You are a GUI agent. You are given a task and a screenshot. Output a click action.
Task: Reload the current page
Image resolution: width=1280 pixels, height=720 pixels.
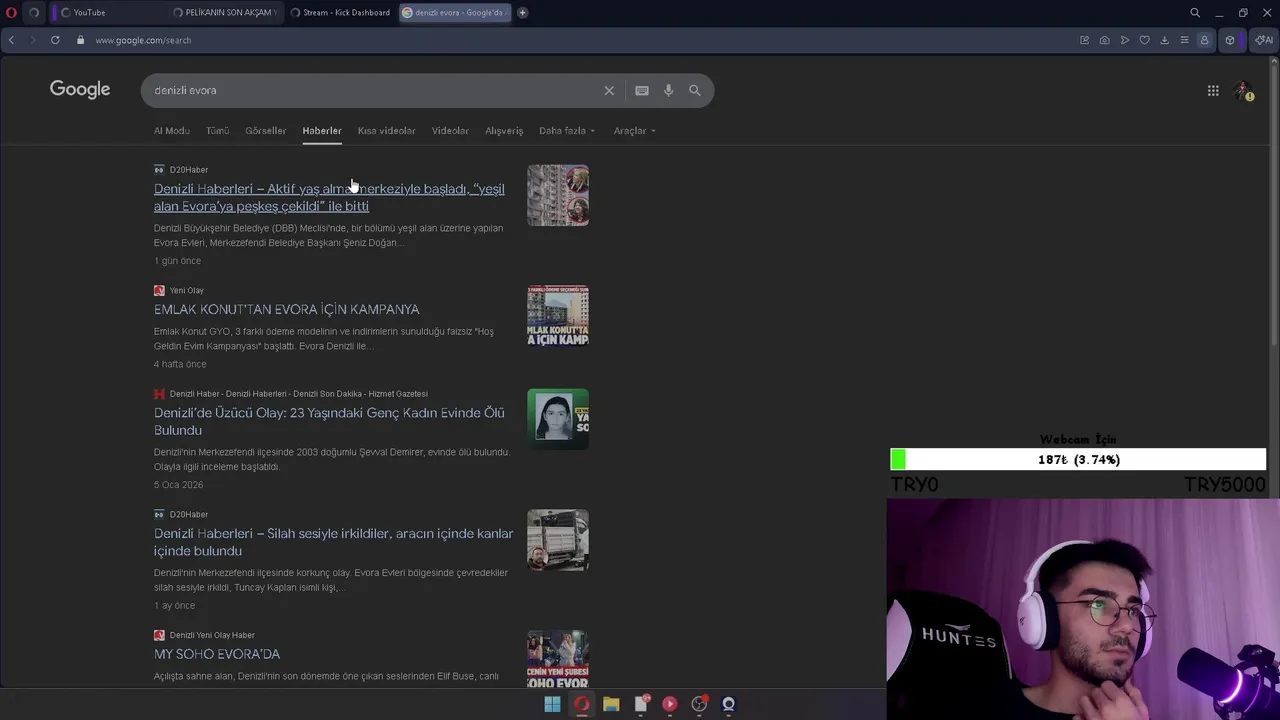pyautogui.click(x=55, y=40)
